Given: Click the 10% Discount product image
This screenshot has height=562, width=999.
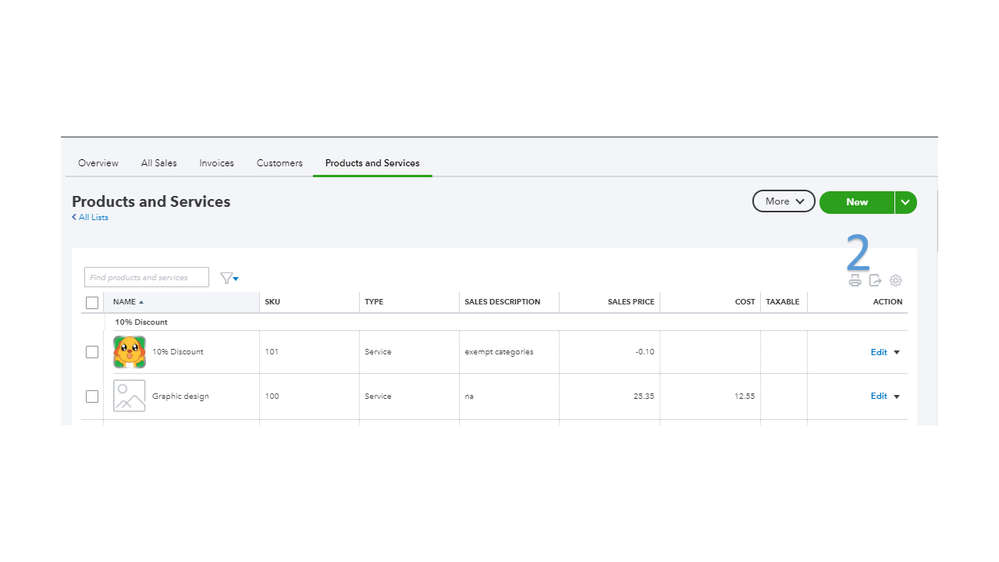Looking at the screenshot, I should pyautogui.click(x=129, y=352).
